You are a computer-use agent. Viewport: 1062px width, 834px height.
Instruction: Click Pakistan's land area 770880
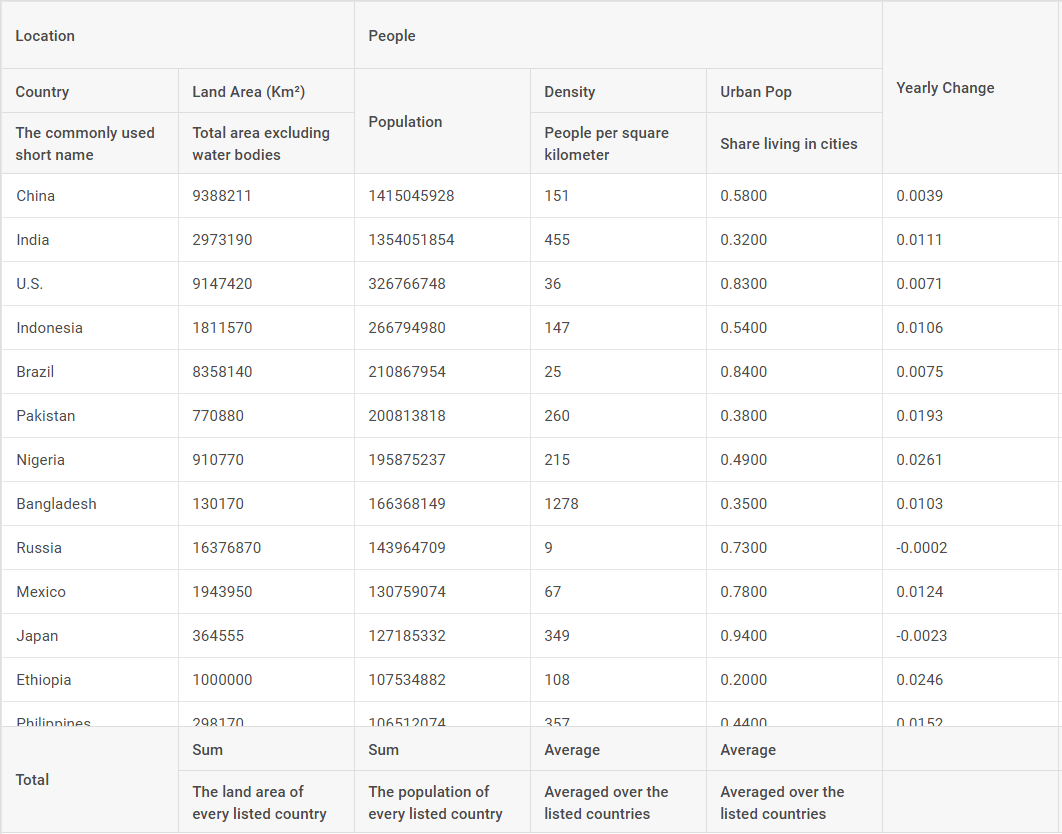[266, 416]
